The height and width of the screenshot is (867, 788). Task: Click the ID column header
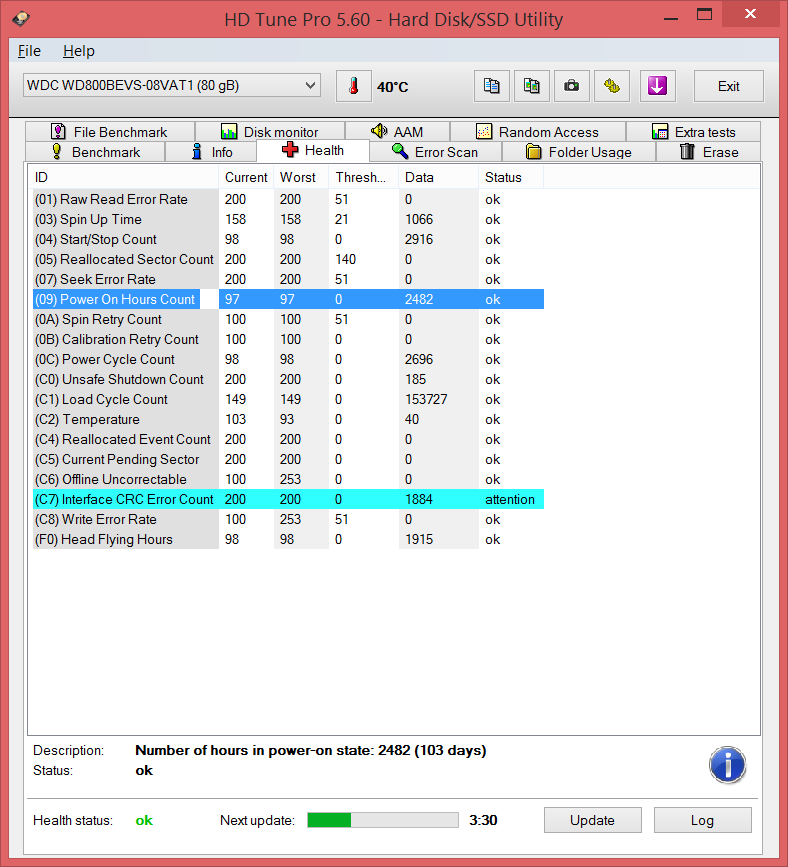125,177
